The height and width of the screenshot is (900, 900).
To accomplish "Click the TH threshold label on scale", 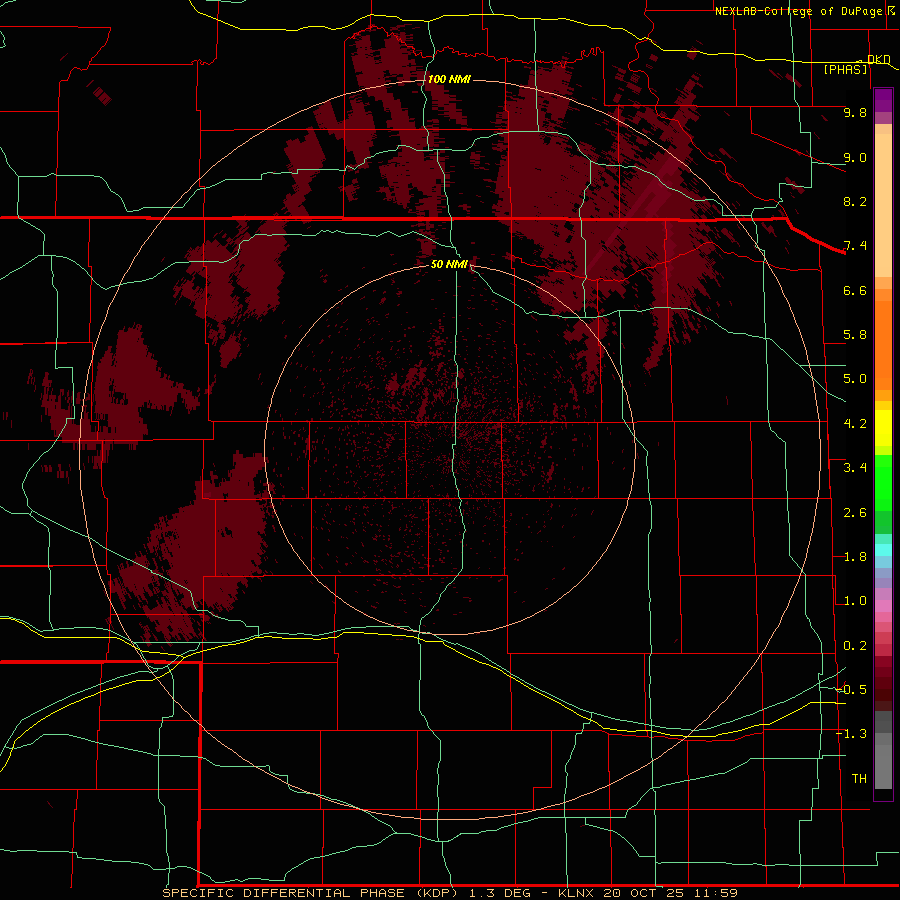I will (x=859, y=779).
